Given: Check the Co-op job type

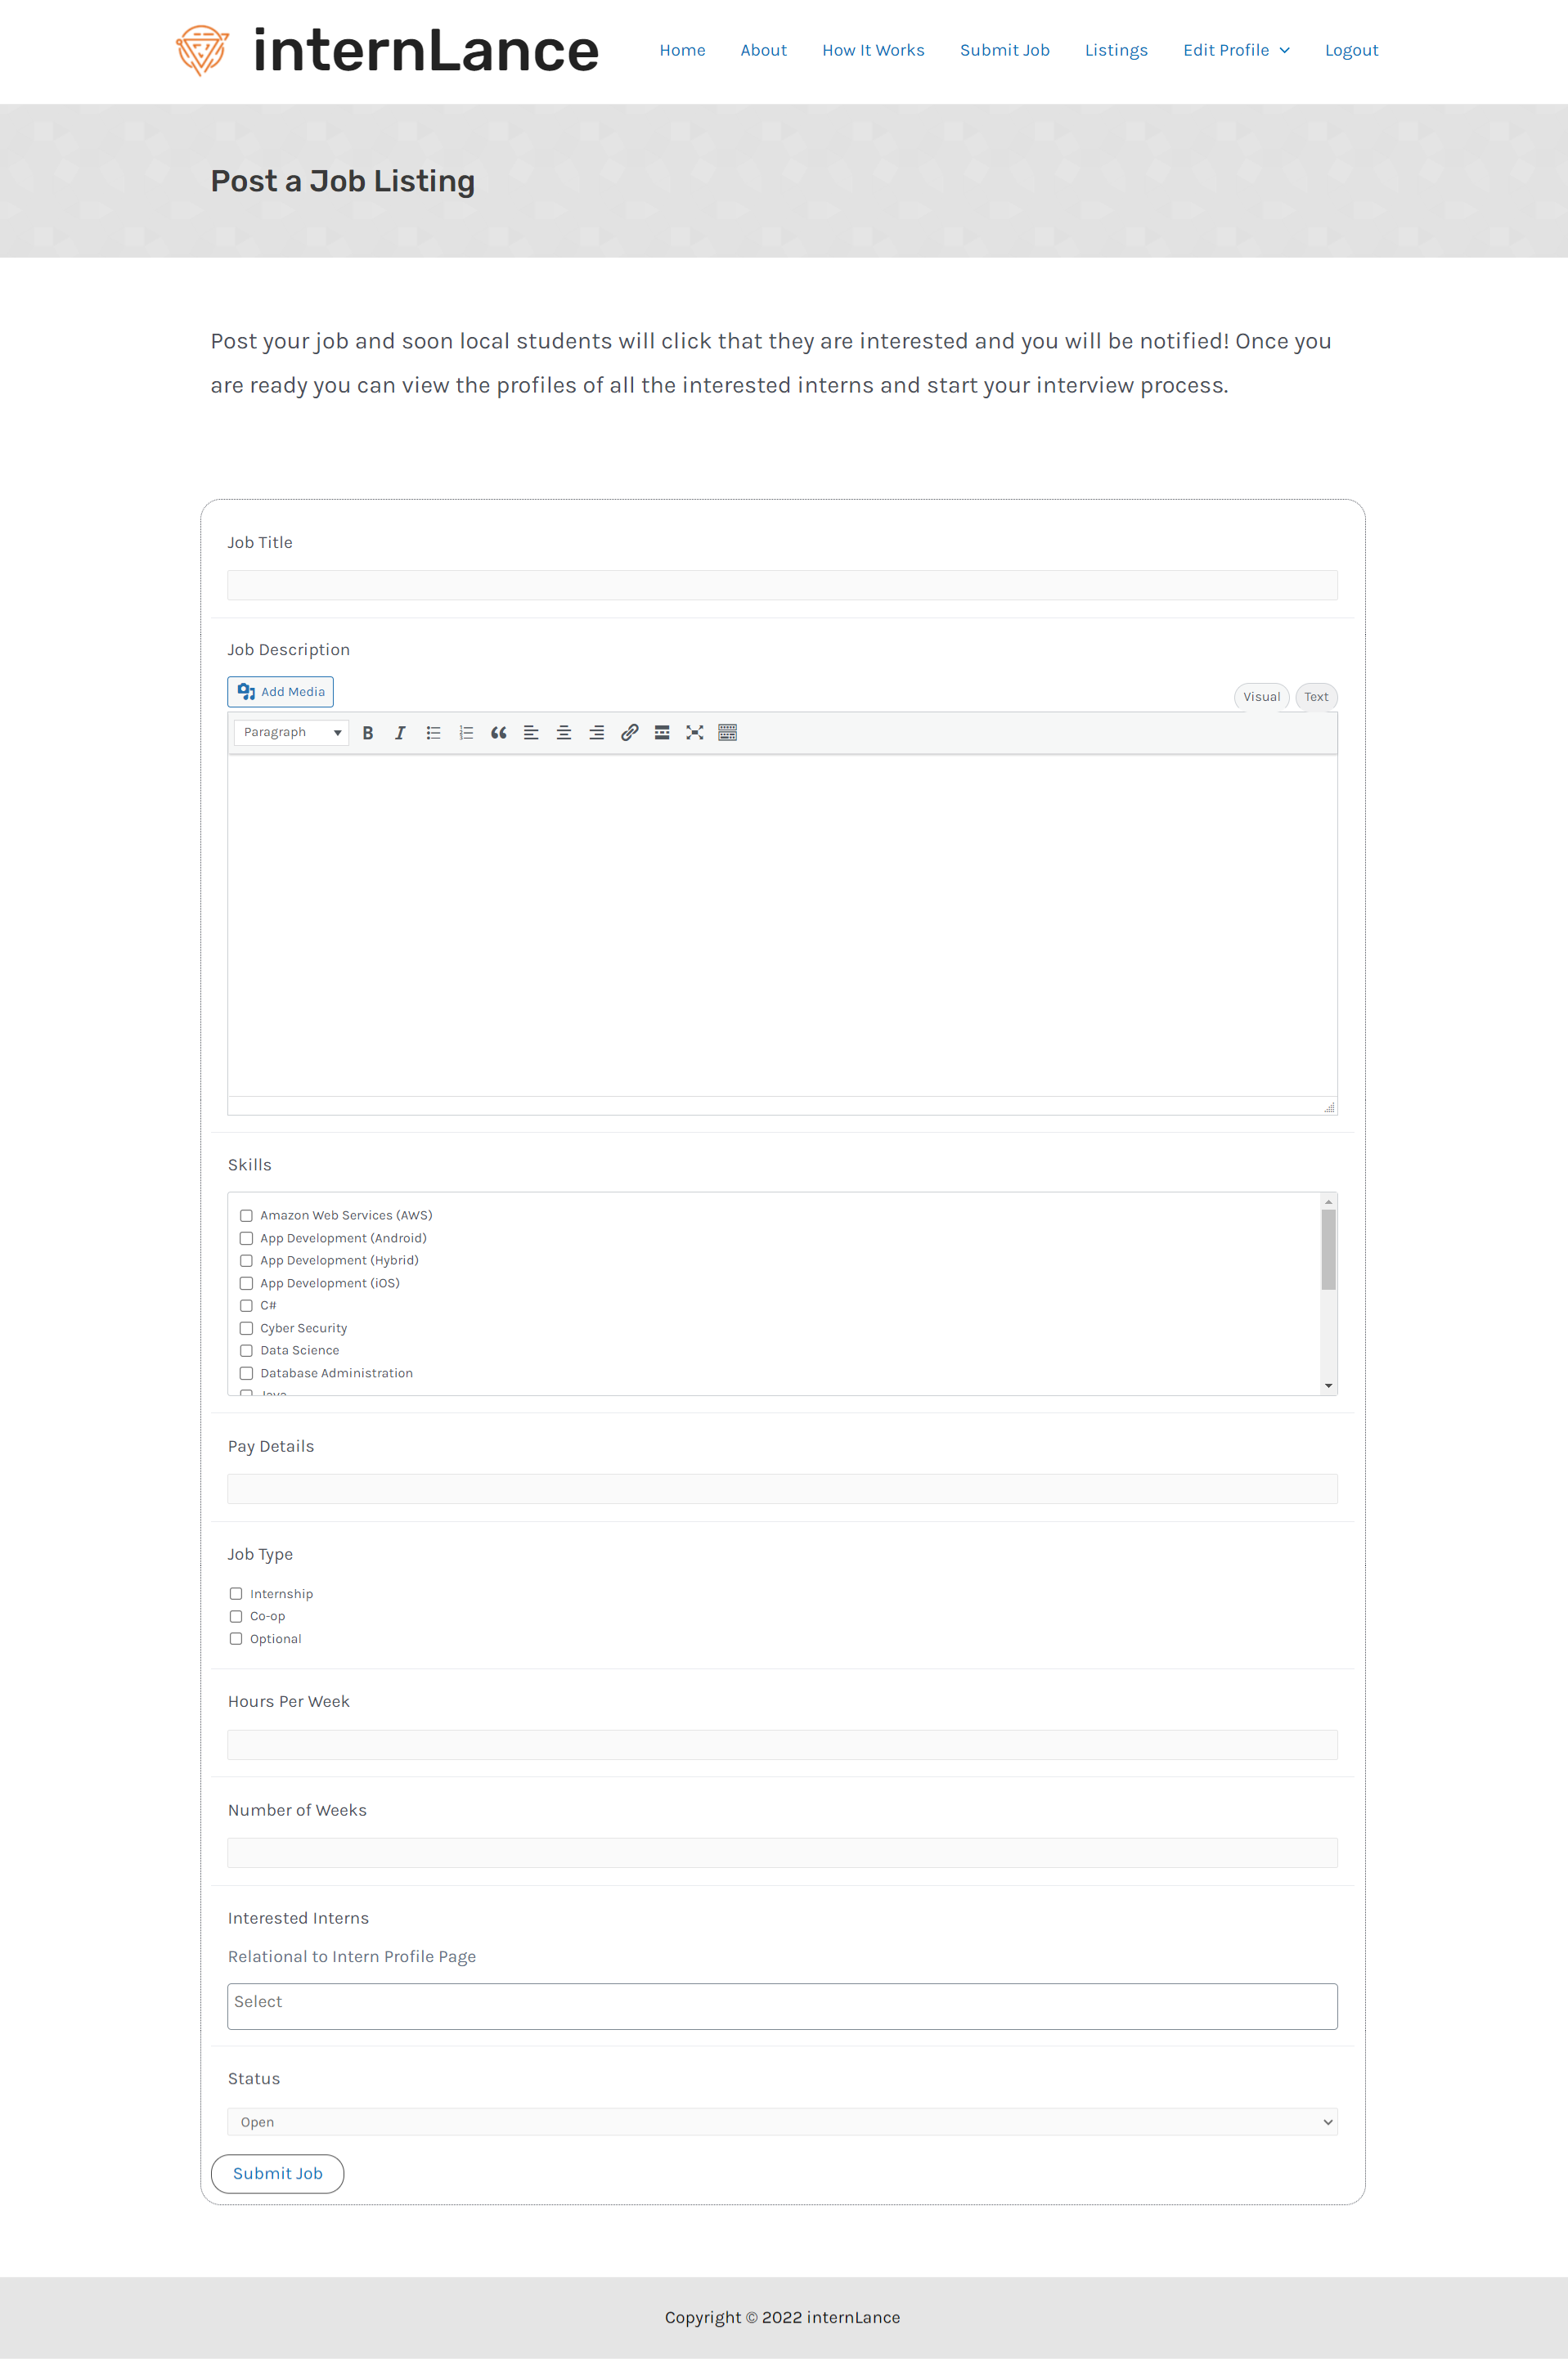Looking at the screenshot, I should pos(236,1617).
